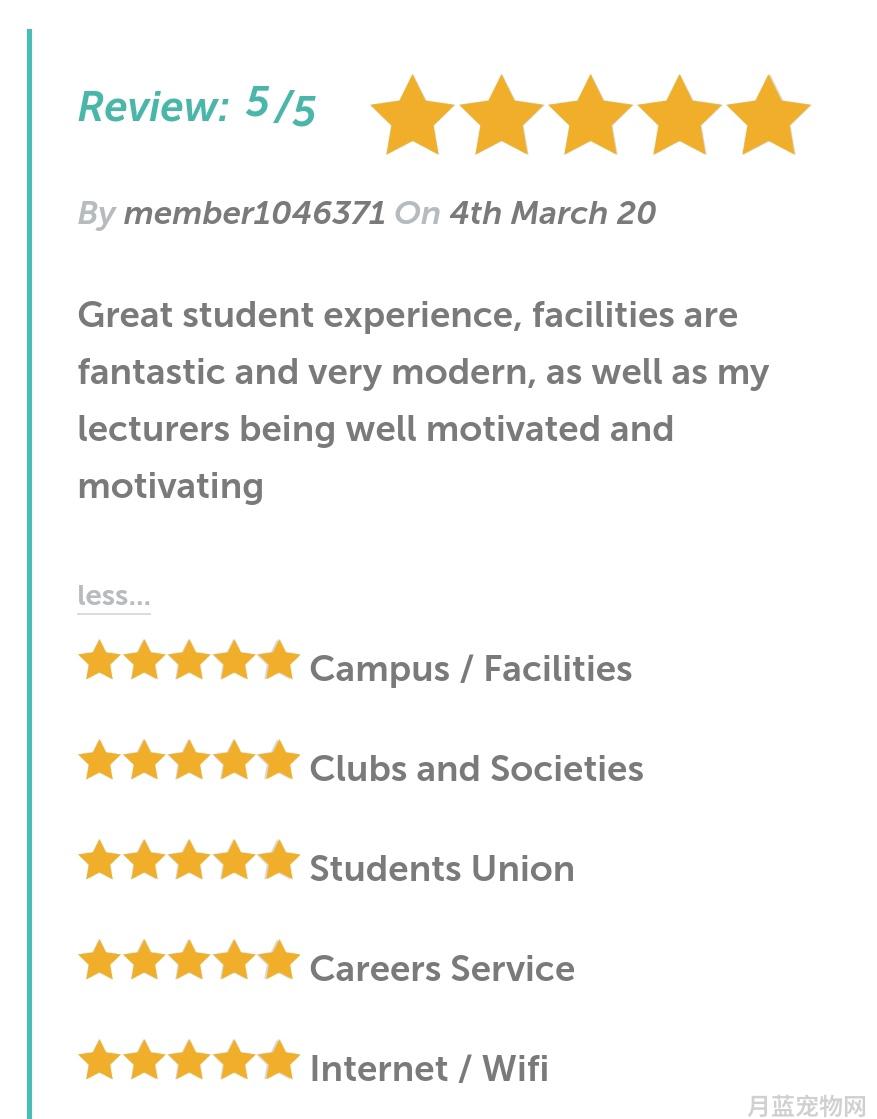The width and height of the screenshot is (877, 1119).
Task: Click the Campus / Facilities label
Action: 471,669
